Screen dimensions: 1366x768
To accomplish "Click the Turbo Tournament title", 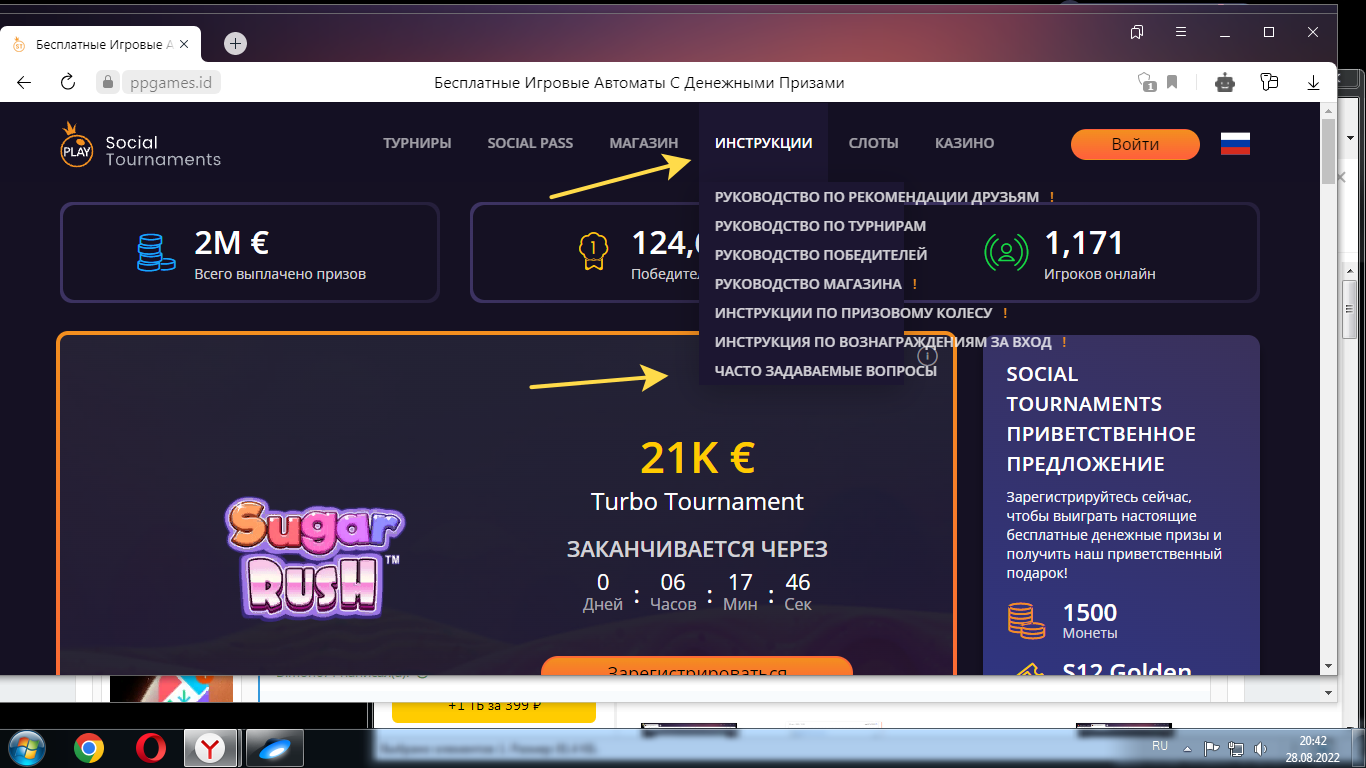I will tap(697, 501).
